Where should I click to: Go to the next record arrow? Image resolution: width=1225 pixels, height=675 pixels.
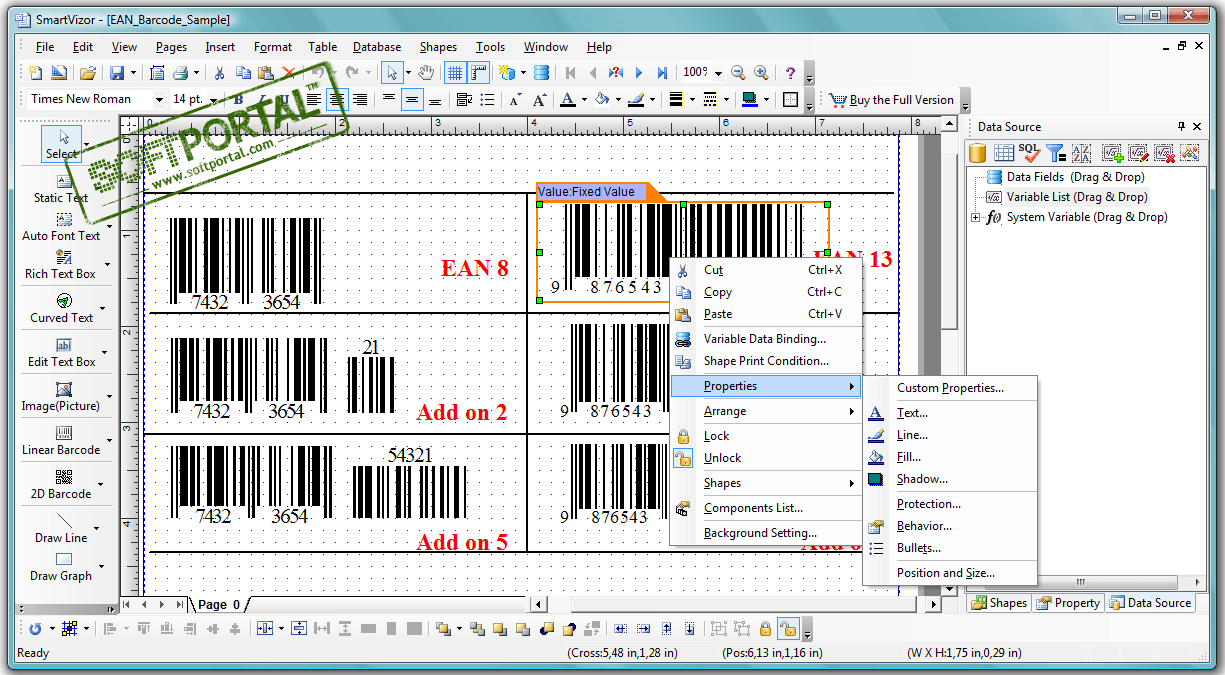639,73
